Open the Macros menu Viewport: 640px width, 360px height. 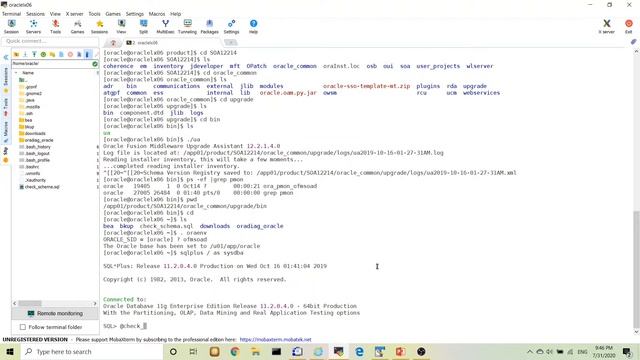click(x=157, y=14)
